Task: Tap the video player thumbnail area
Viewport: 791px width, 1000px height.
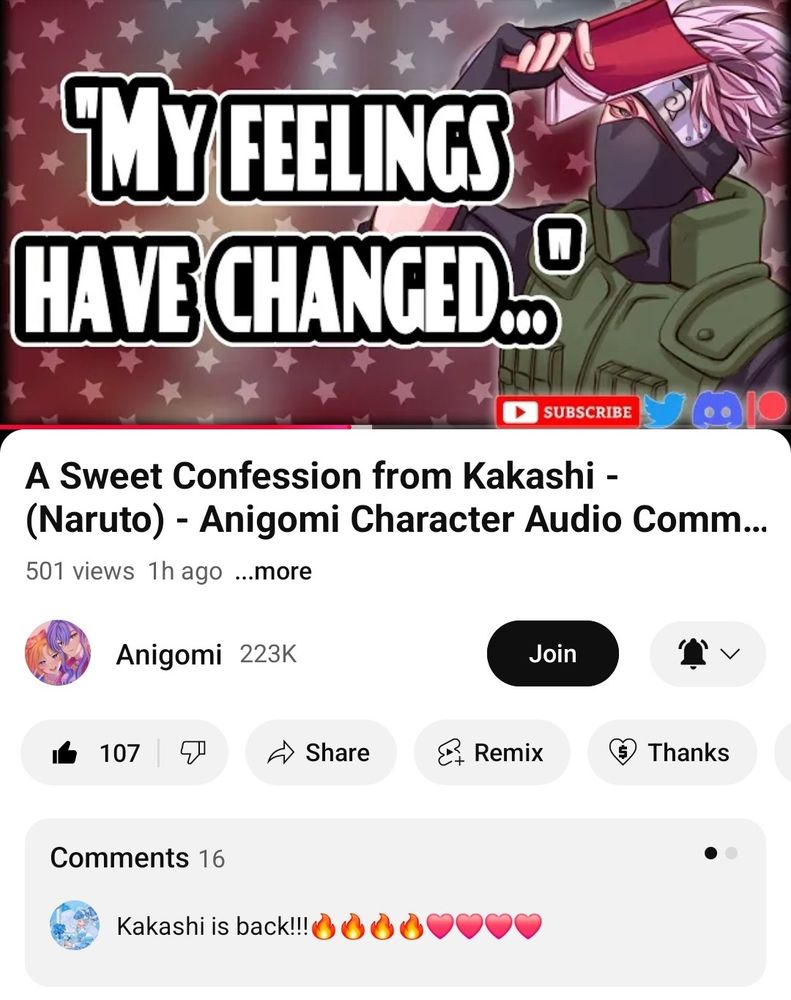Action: coord(396,212)
